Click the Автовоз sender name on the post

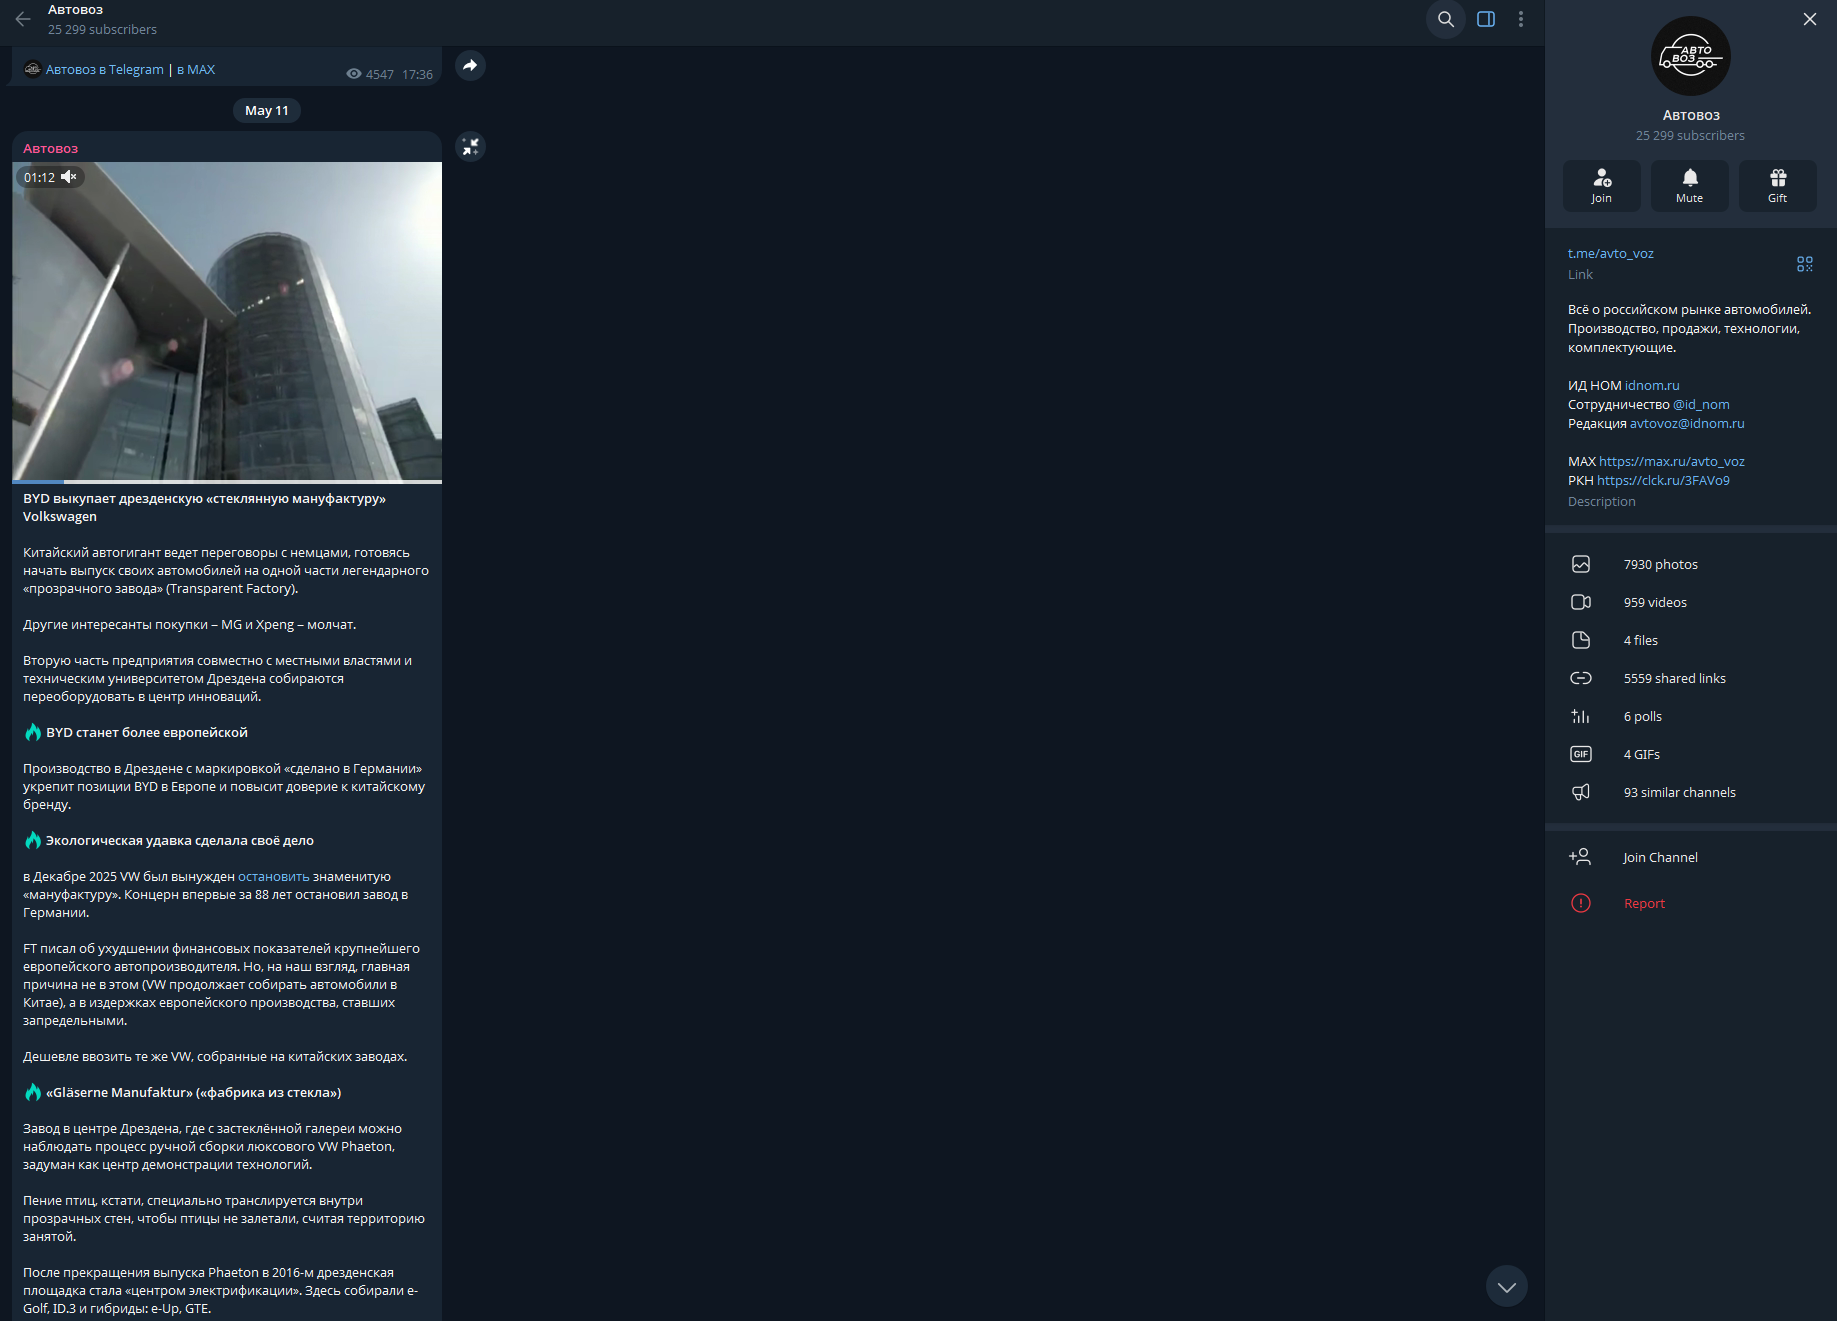pyautogui.click(x=51, y=148)
